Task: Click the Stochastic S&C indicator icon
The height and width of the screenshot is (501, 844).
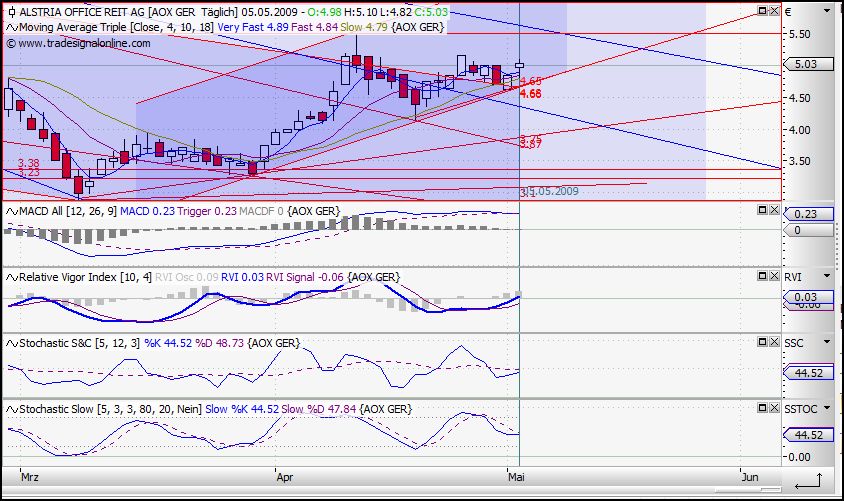Action: (x=12, y=343)
